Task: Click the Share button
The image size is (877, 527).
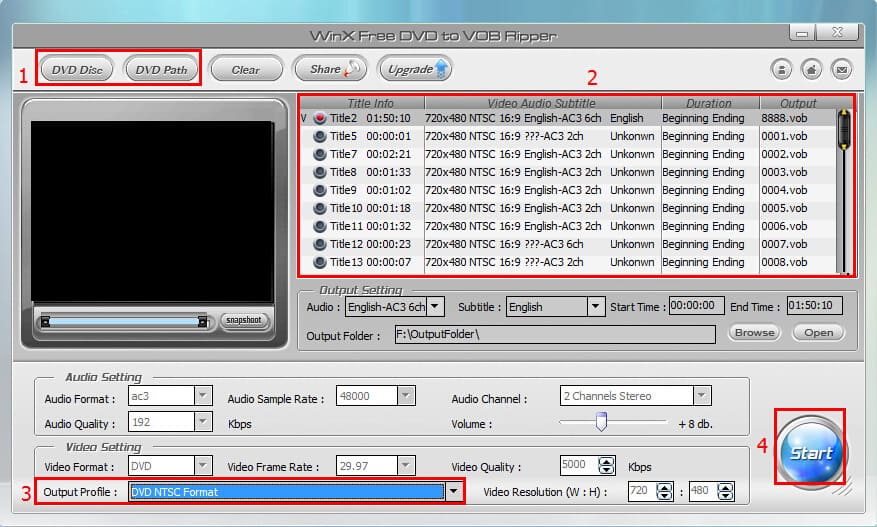Action: point(330,69)
